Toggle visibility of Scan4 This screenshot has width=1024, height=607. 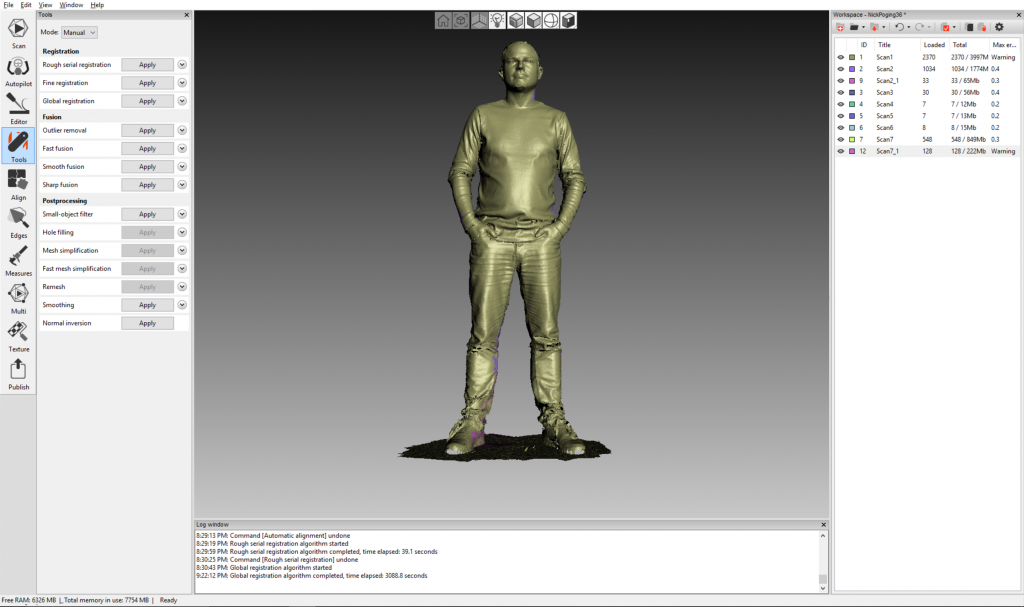(x=840, y=104)
